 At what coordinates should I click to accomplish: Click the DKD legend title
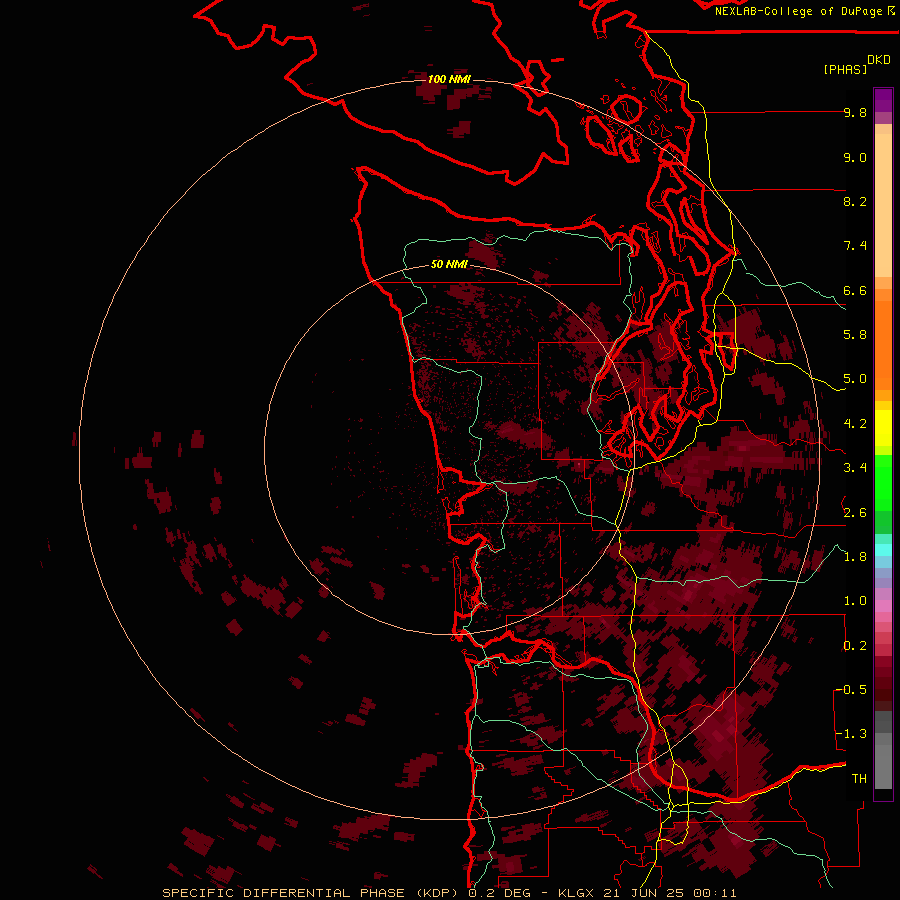tap(879, 60)
